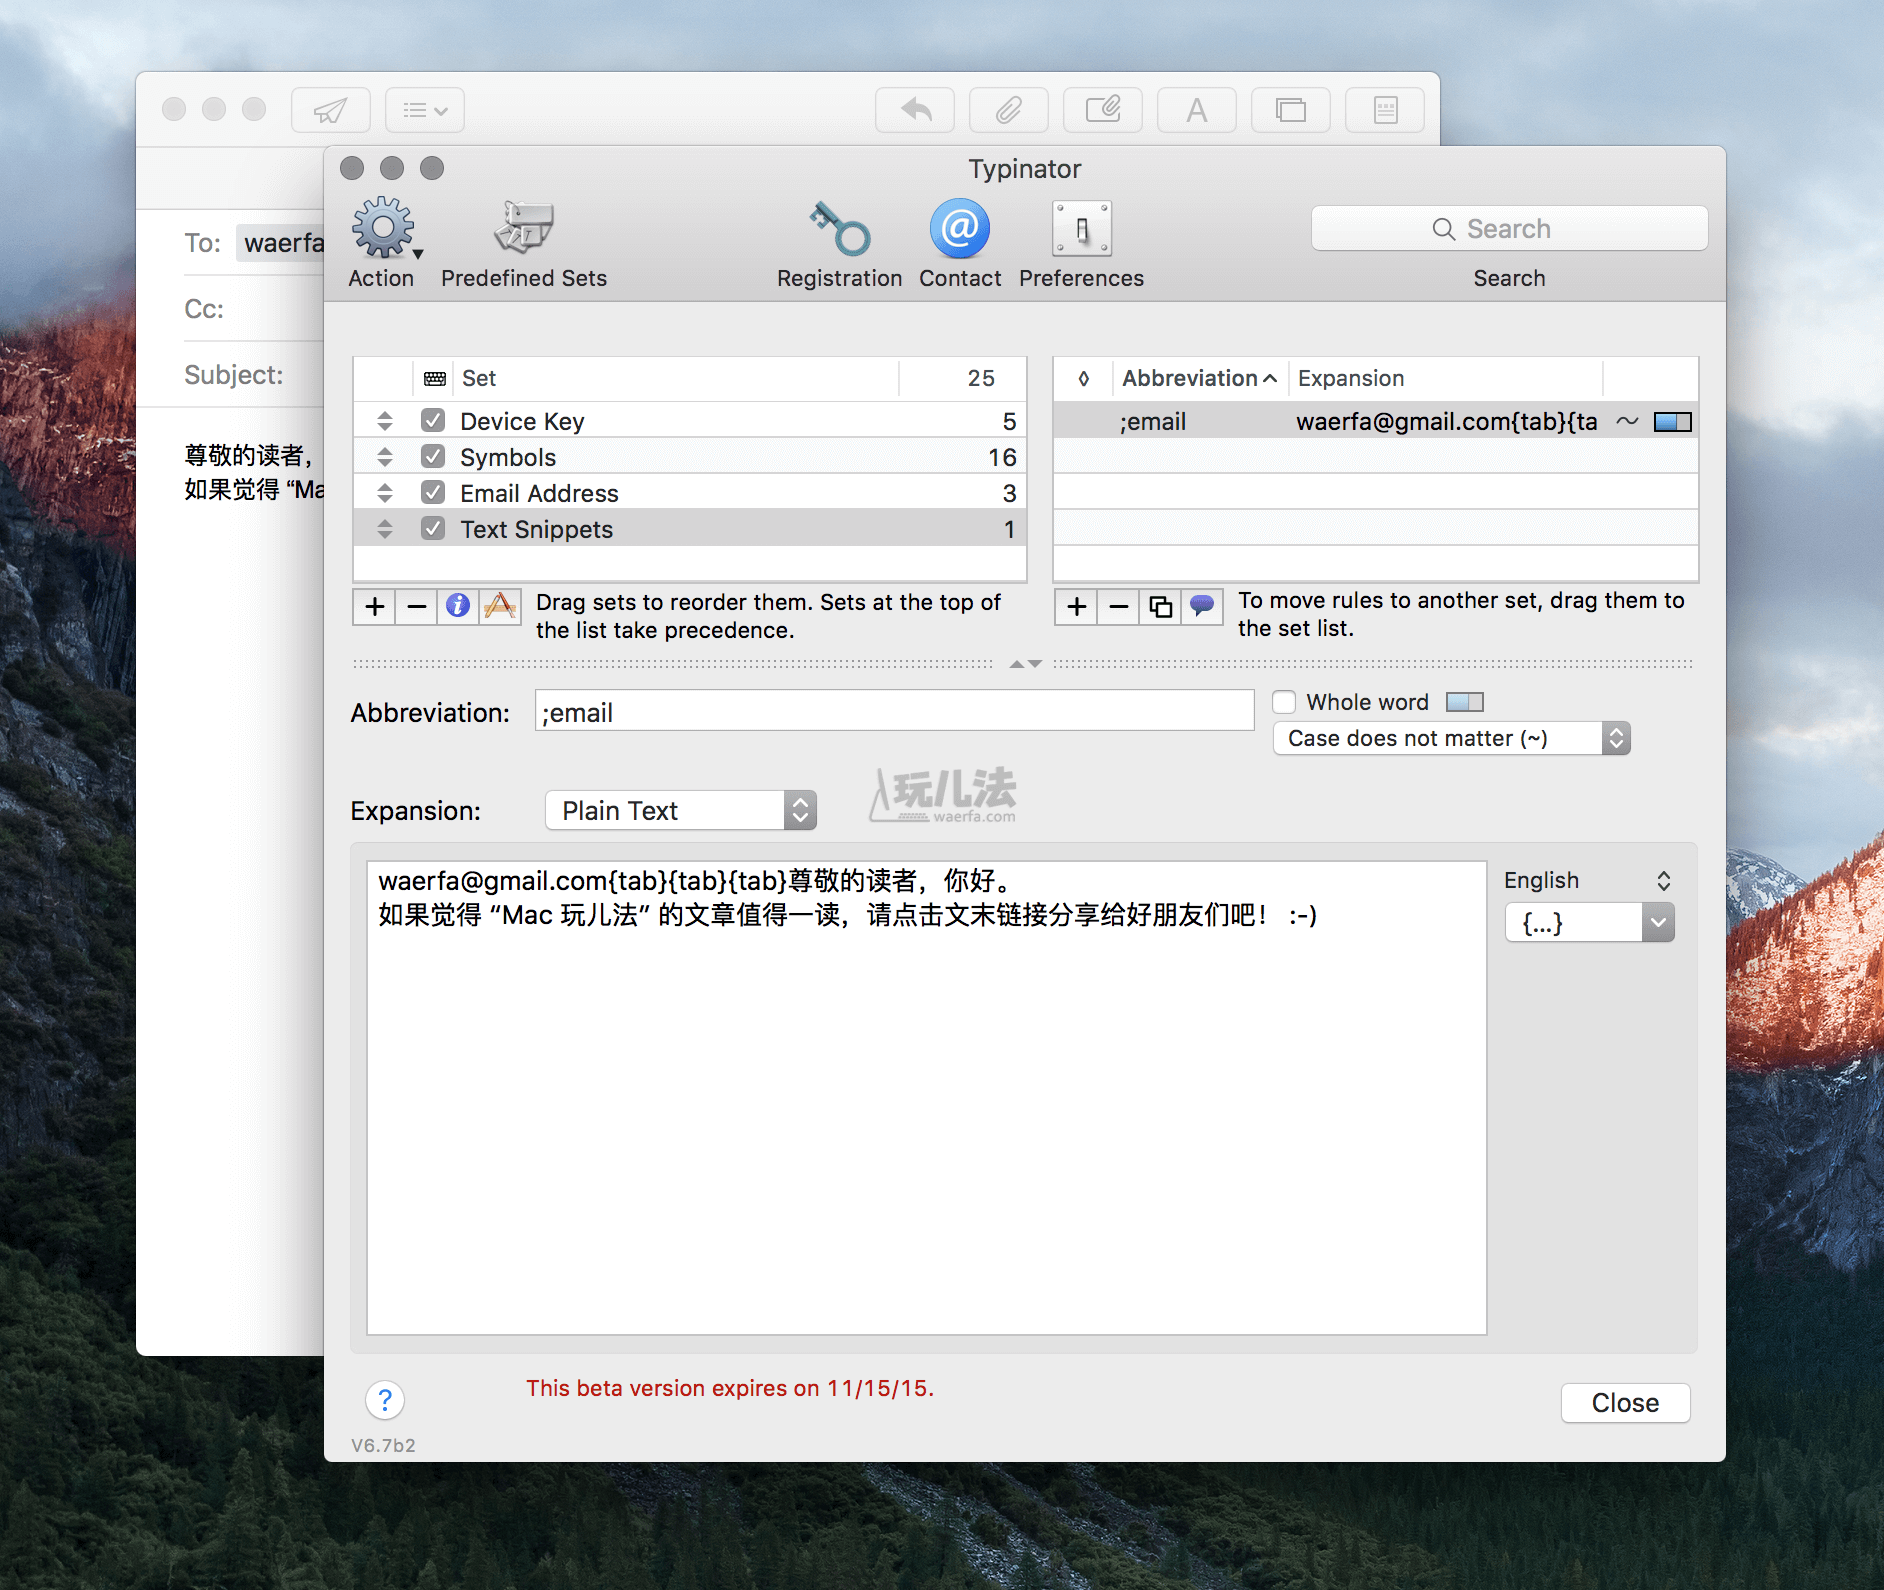This screenshot has width=1884, height=1590.
Task: Open header list dropdown in Mail window
Action: [x=425, y=110]
